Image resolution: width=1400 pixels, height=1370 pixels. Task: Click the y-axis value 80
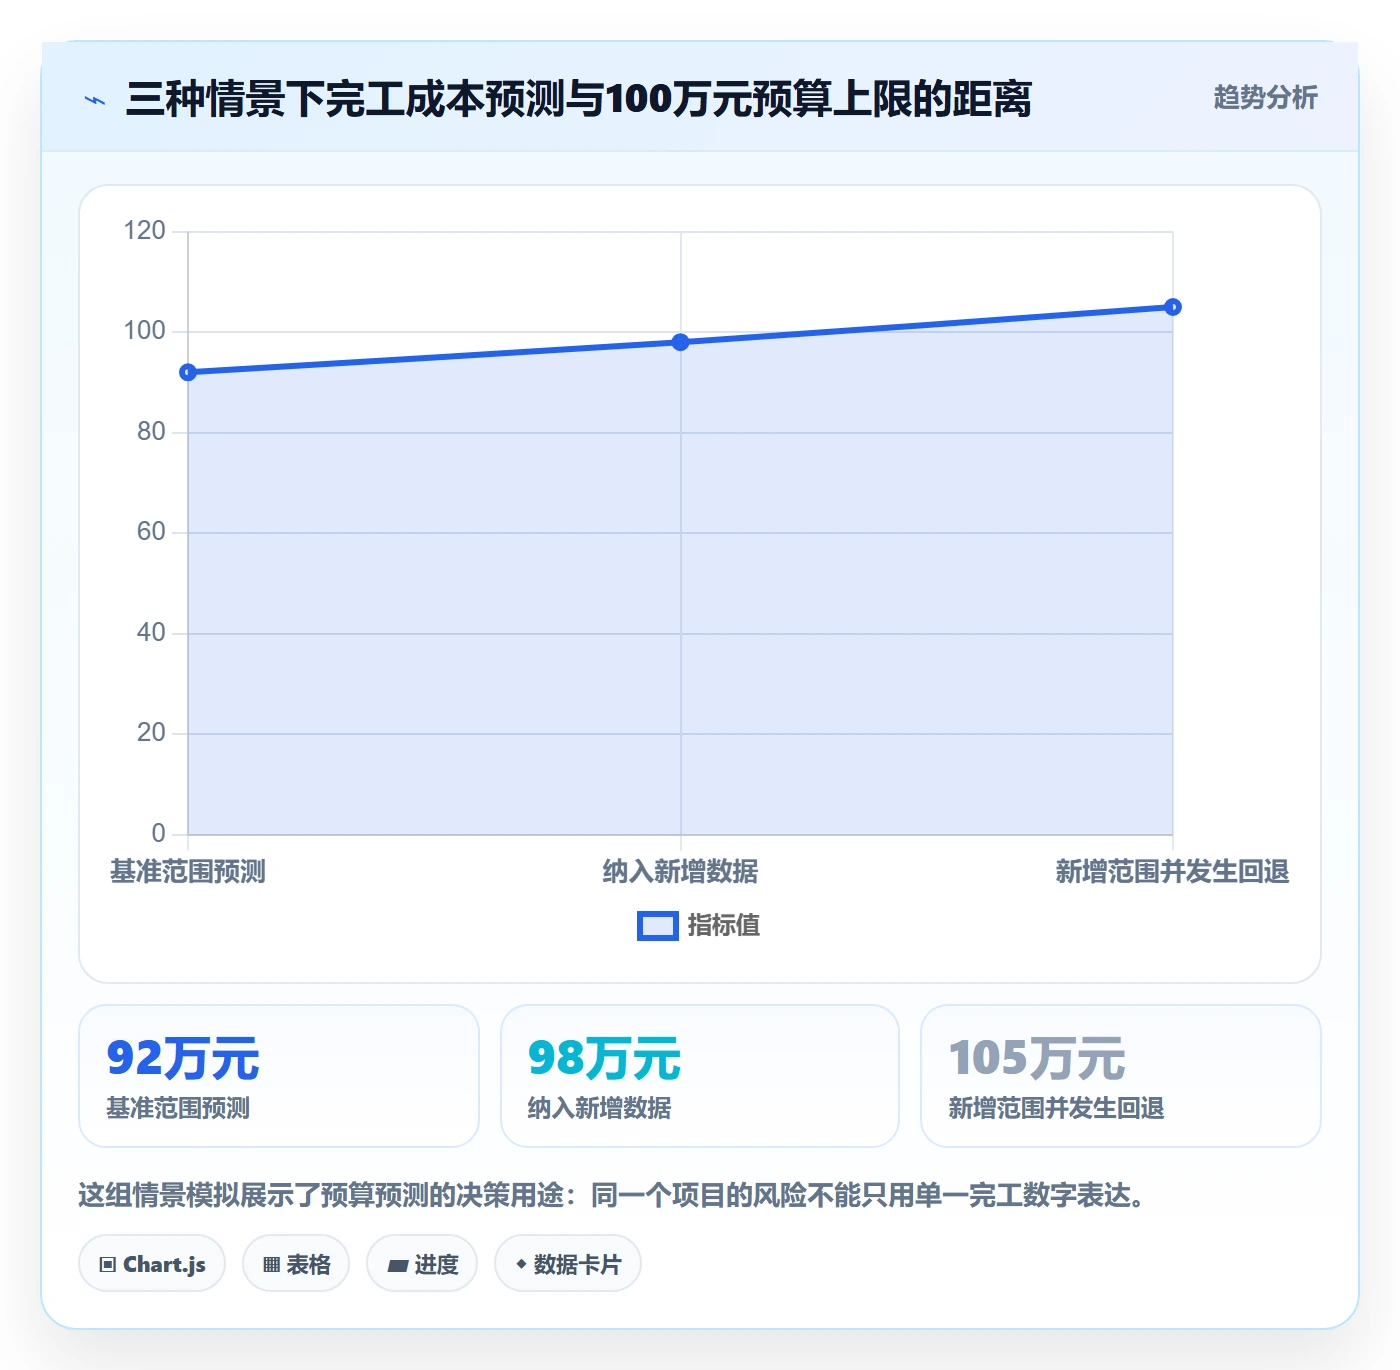tap(151, 432)
